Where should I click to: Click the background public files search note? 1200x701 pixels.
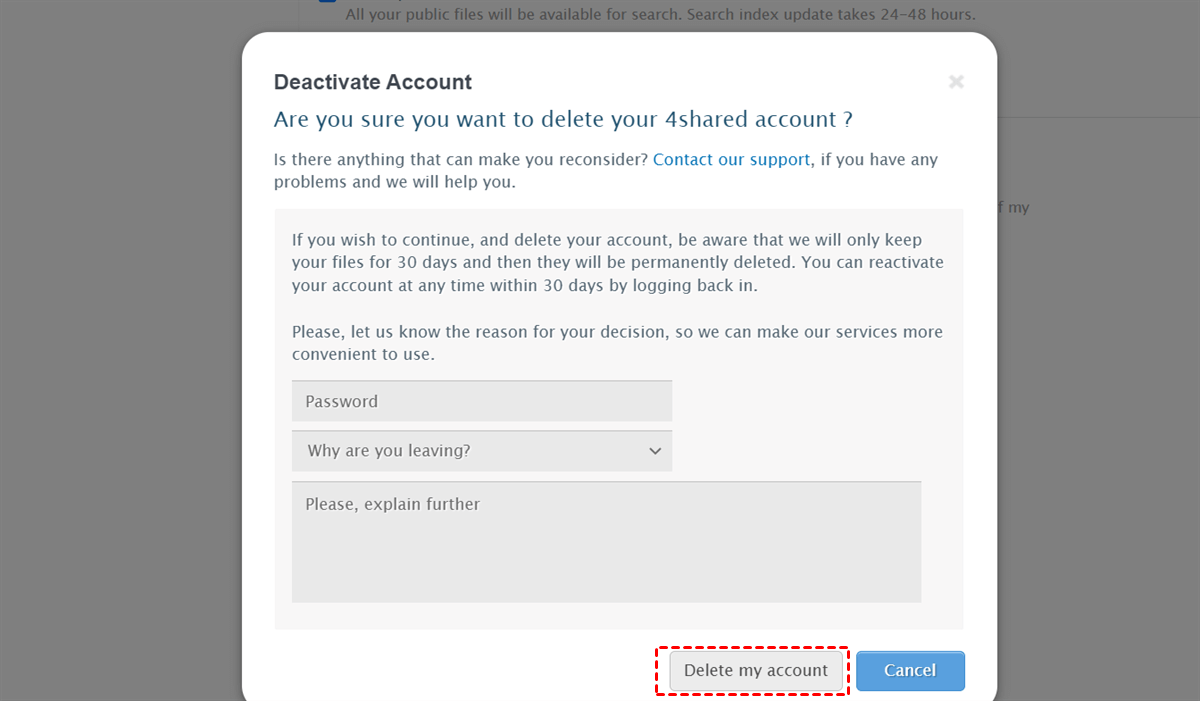tap(660, 15)
